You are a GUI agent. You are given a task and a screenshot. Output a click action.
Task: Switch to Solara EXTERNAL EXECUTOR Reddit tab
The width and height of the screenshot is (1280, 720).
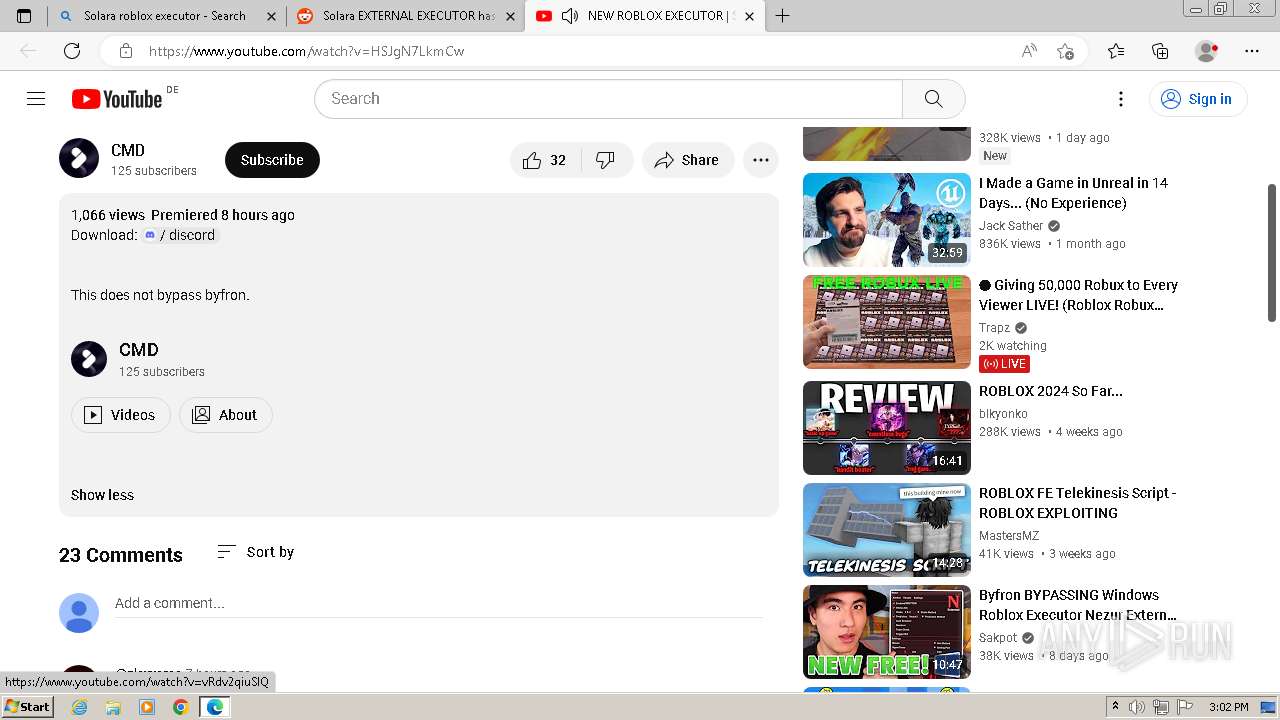[405, 16]
